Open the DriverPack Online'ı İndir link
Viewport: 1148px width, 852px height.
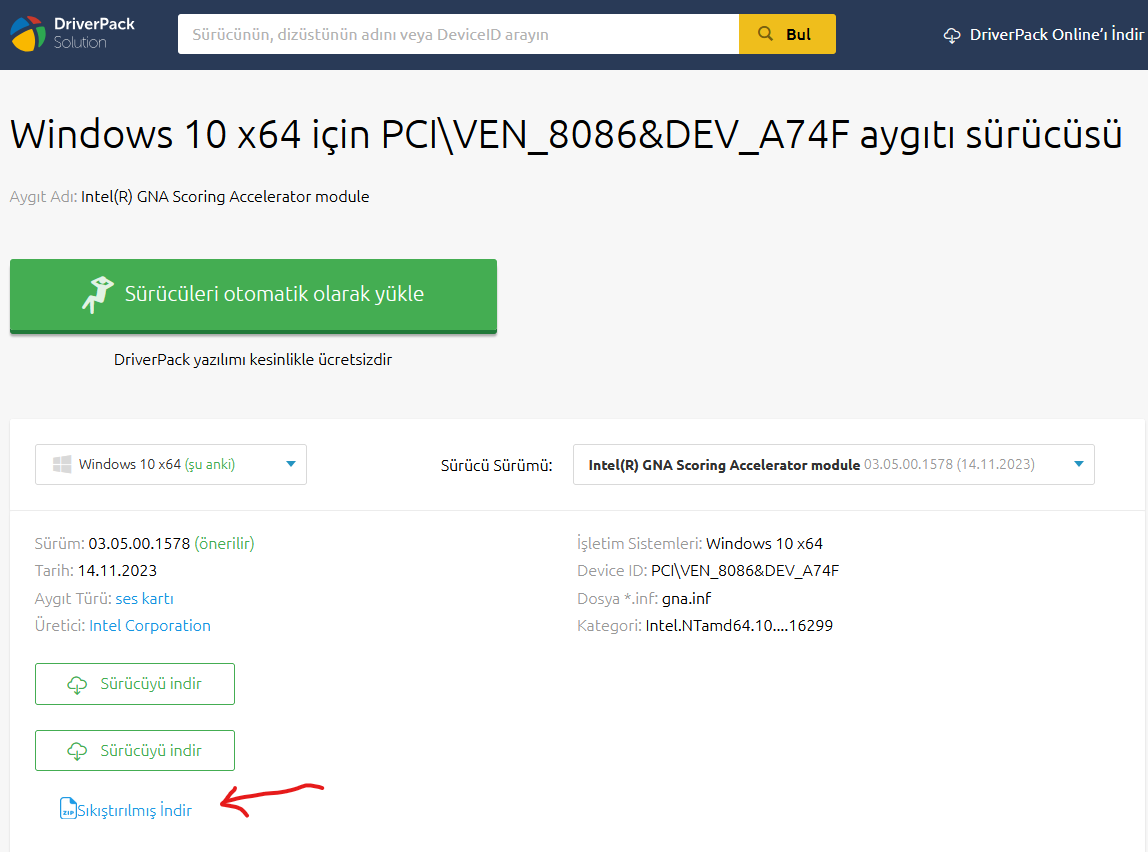1043,34
